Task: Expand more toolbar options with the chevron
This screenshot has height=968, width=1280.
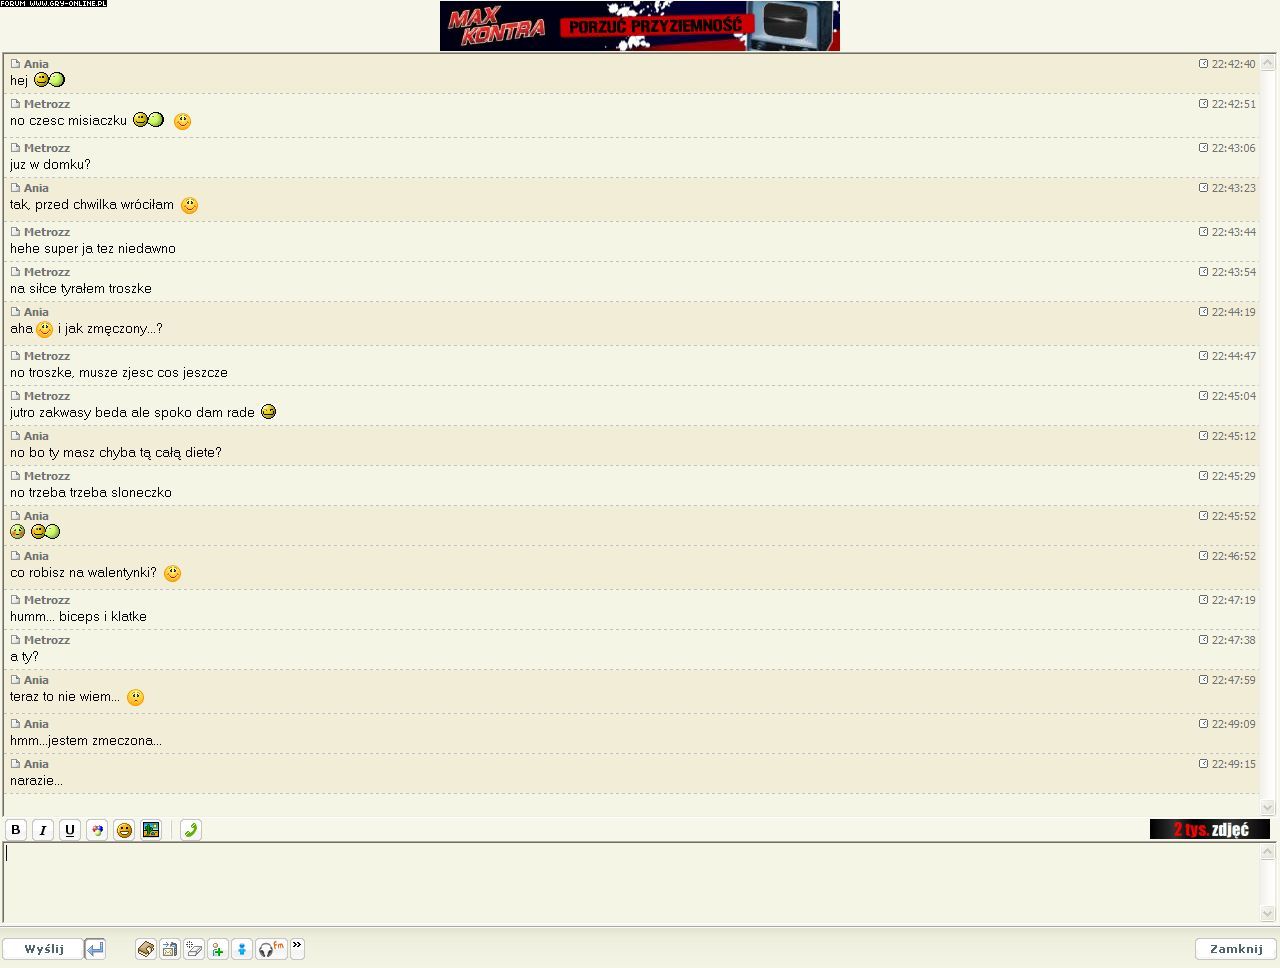Action: [x=297, y=946]
